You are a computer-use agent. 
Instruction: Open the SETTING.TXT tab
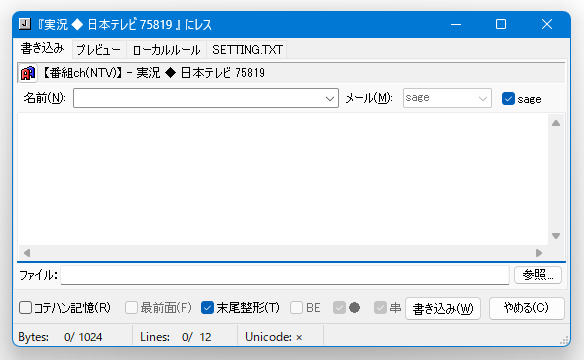[x=247, y=50]
